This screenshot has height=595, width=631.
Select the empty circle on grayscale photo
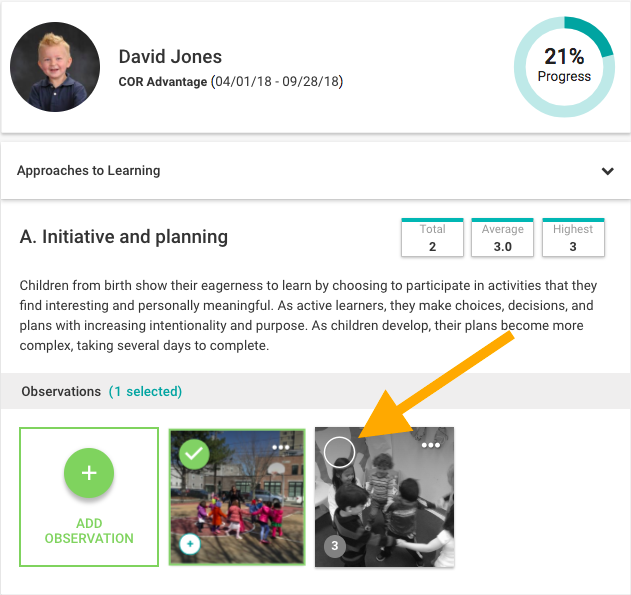coord(340,452)
